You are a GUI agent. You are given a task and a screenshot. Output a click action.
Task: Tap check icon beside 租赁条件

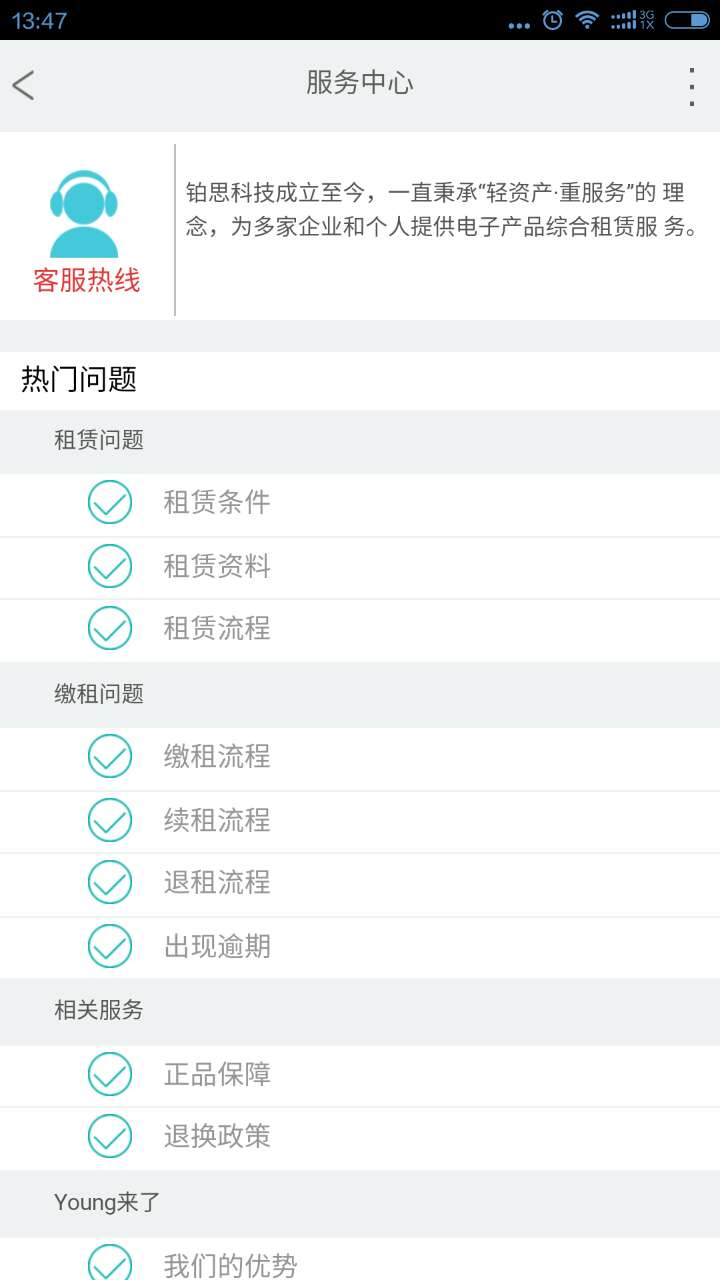(x=110, y=502)
